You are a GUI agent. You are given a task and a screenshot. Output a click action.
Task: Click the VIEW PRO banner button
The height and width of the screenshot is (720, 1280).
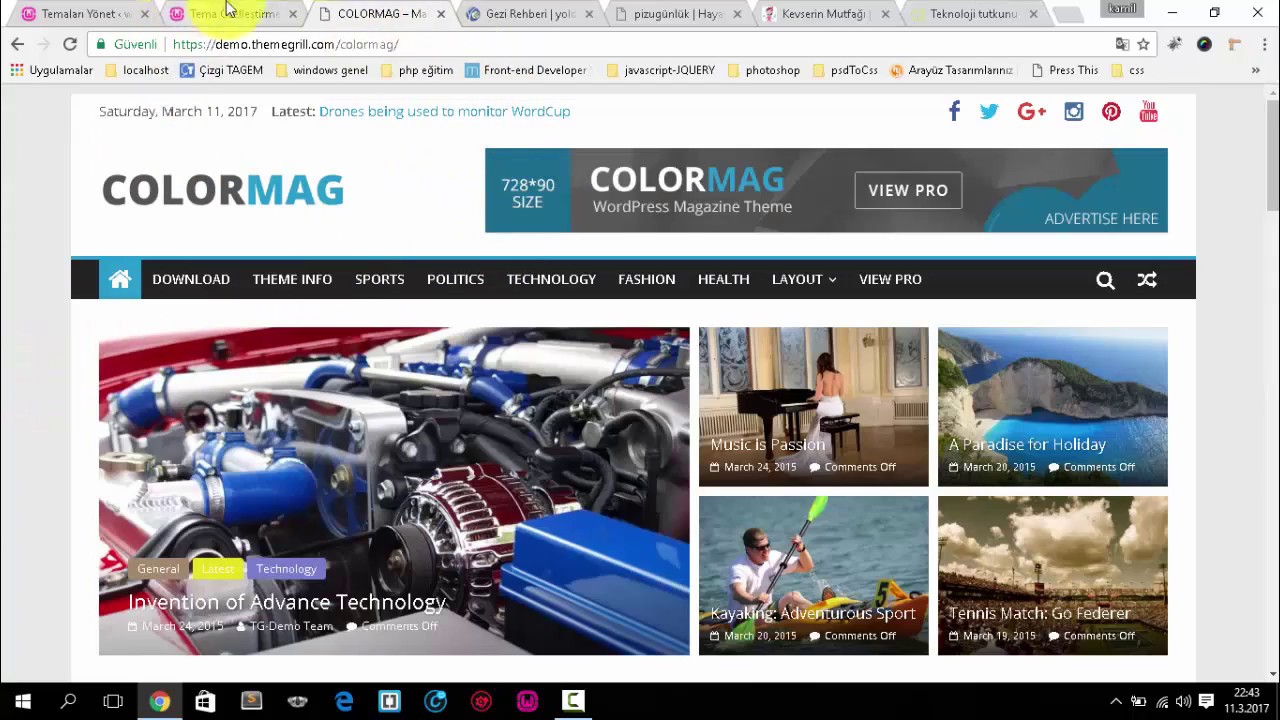click(x=908, y=190)
